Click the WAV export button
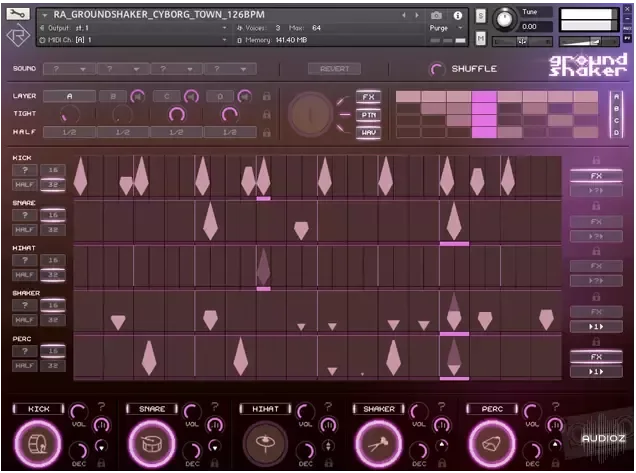The width and height of the screenshot is (636, 473). pyautogui.click(x=368, y=132)
